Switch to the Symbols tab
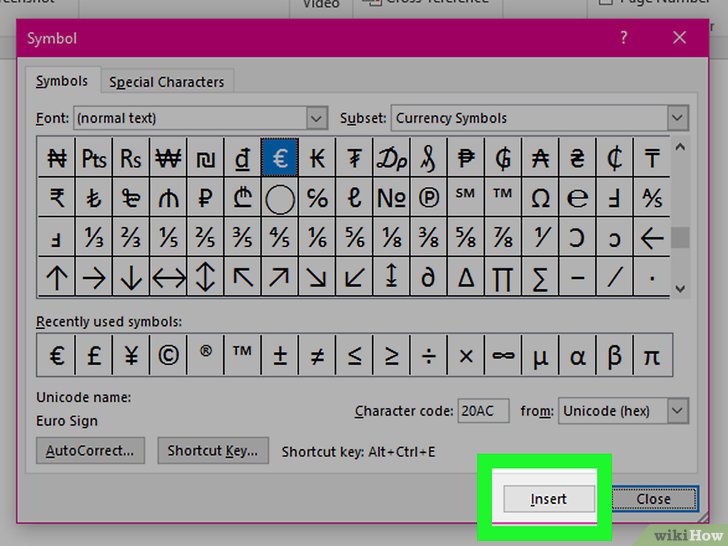This screenshot has width=728, height=546. tap(62, 81)
